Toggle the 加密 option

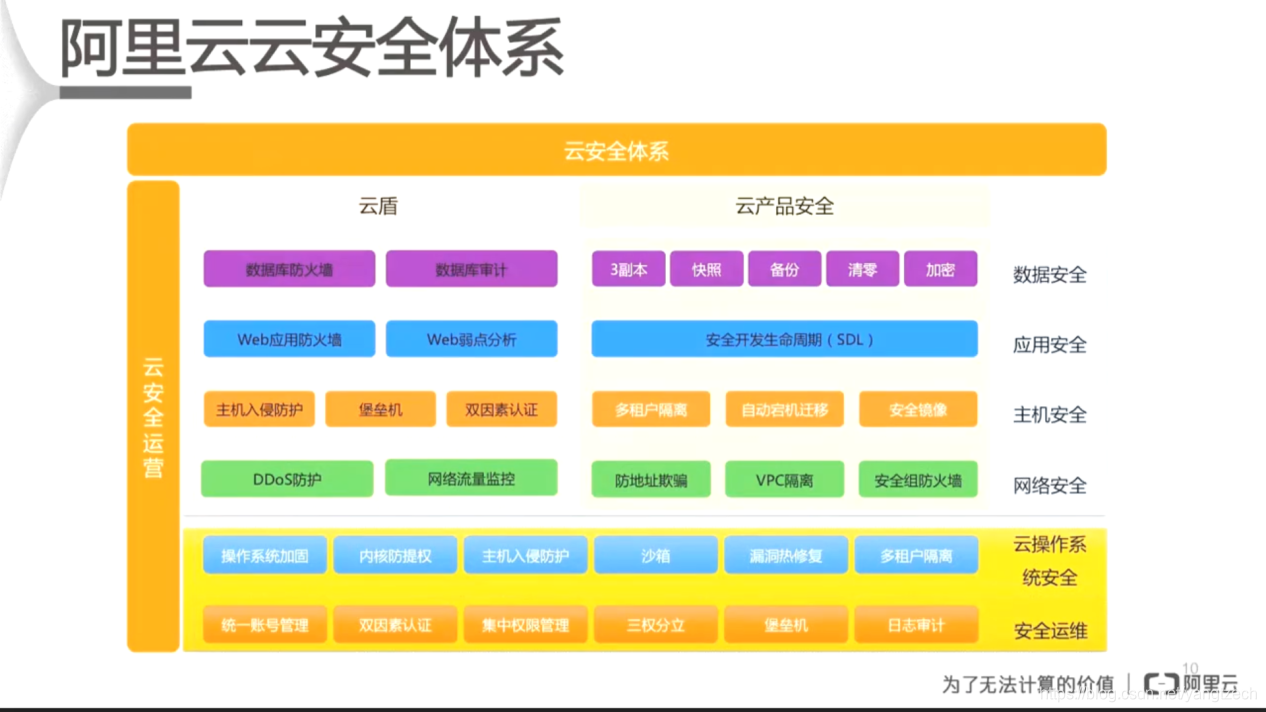(x=940, y=269)
